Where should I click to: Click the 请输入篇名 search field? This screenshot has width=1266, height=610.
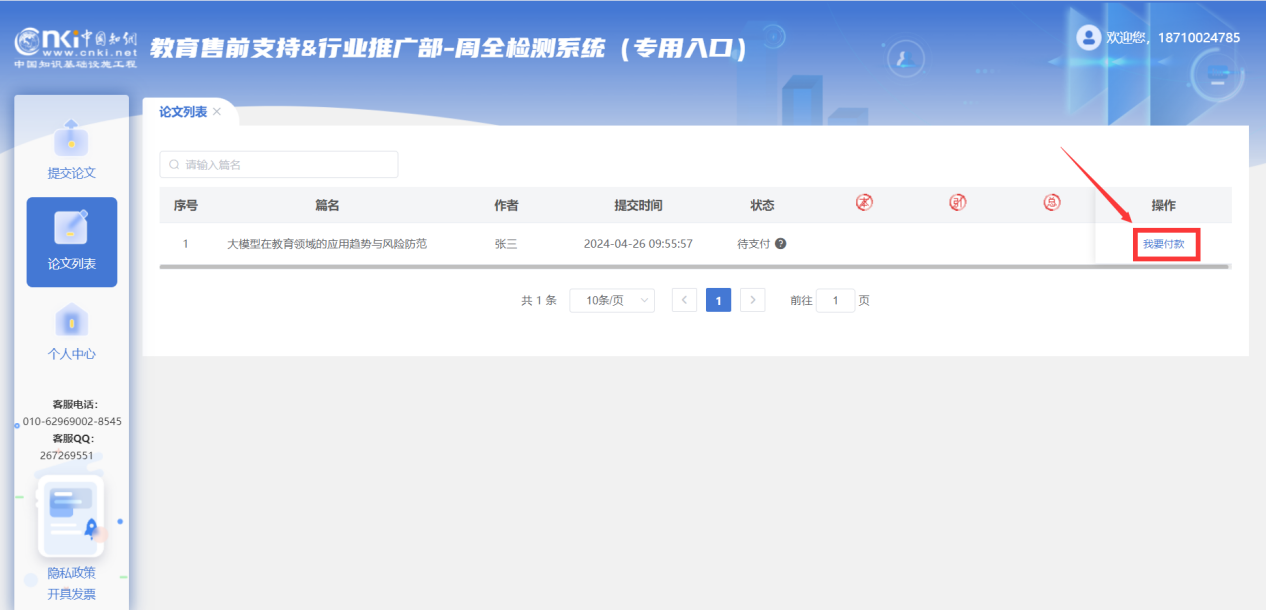click(x=279, y=164)
